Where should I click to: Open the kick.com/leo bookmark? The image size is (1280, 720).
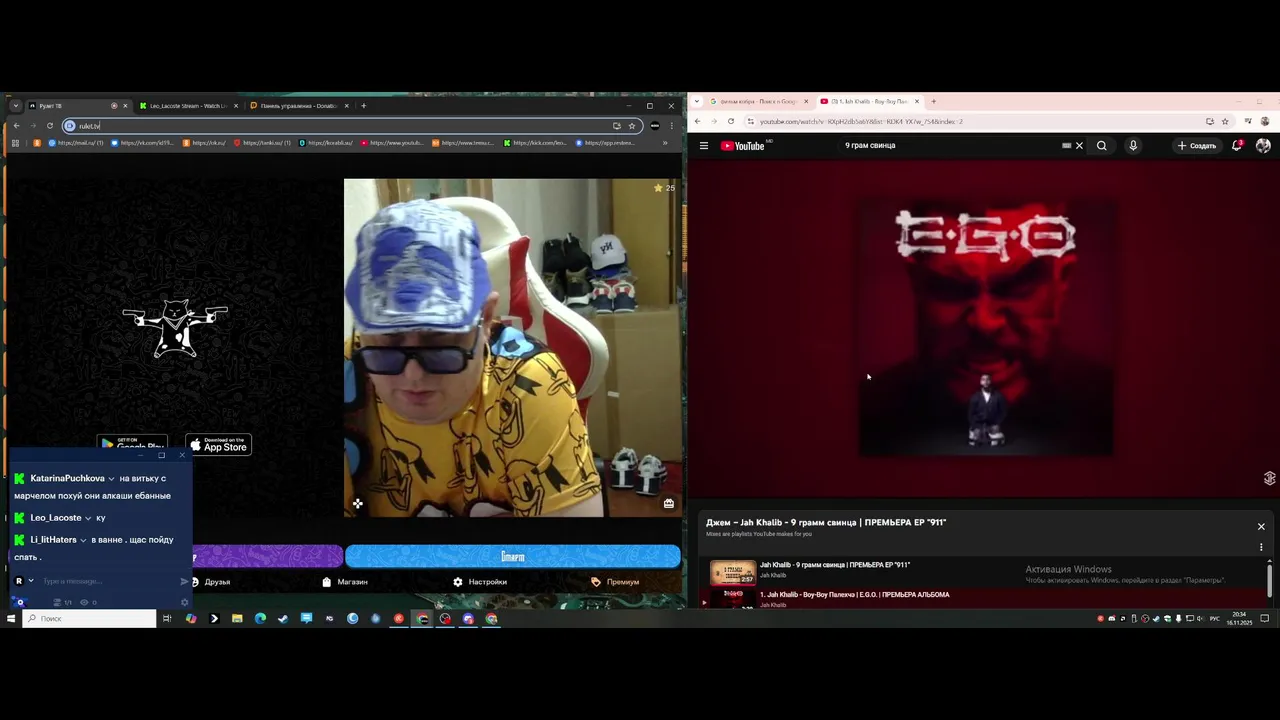coord(535,143)
